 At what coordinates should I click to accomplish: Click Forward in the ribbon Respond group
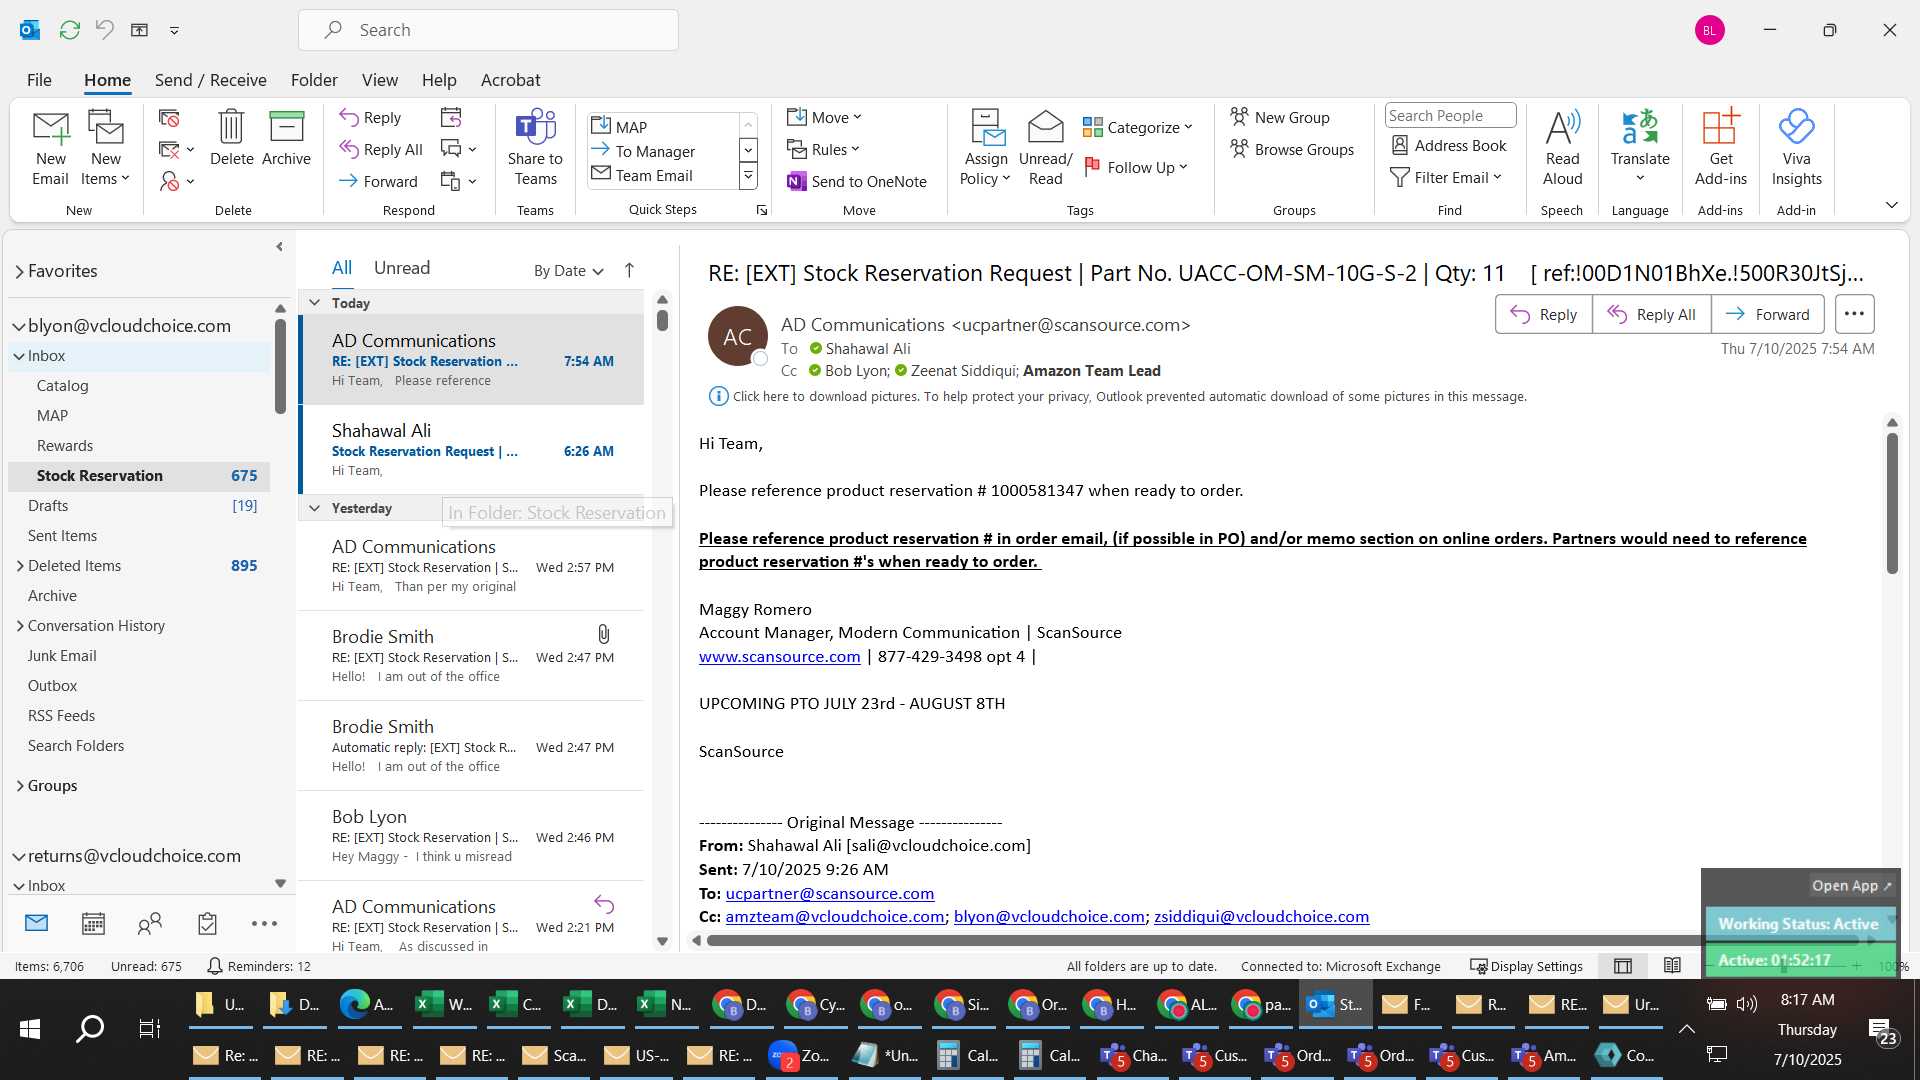tap(378, 181)
